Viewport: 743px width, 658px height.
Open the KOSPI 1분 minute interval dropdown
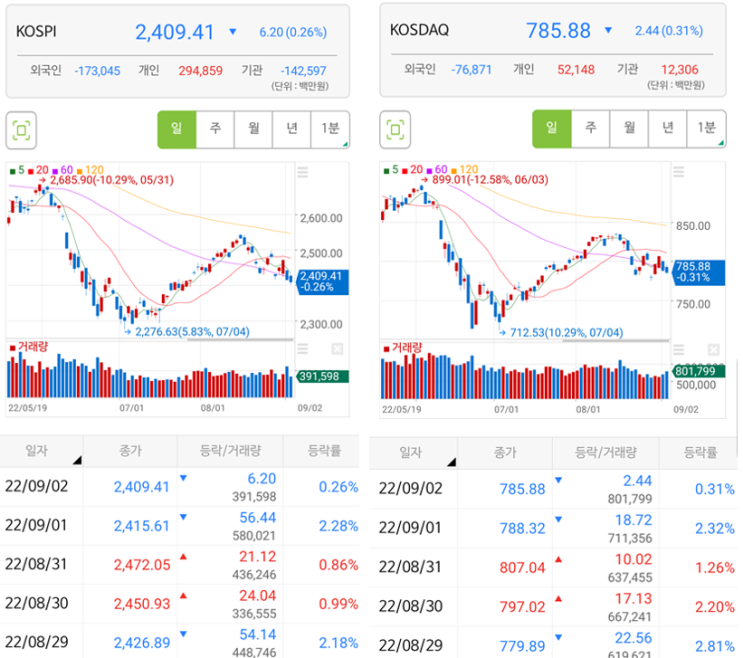pyautogui.click(x=330, y=130)
